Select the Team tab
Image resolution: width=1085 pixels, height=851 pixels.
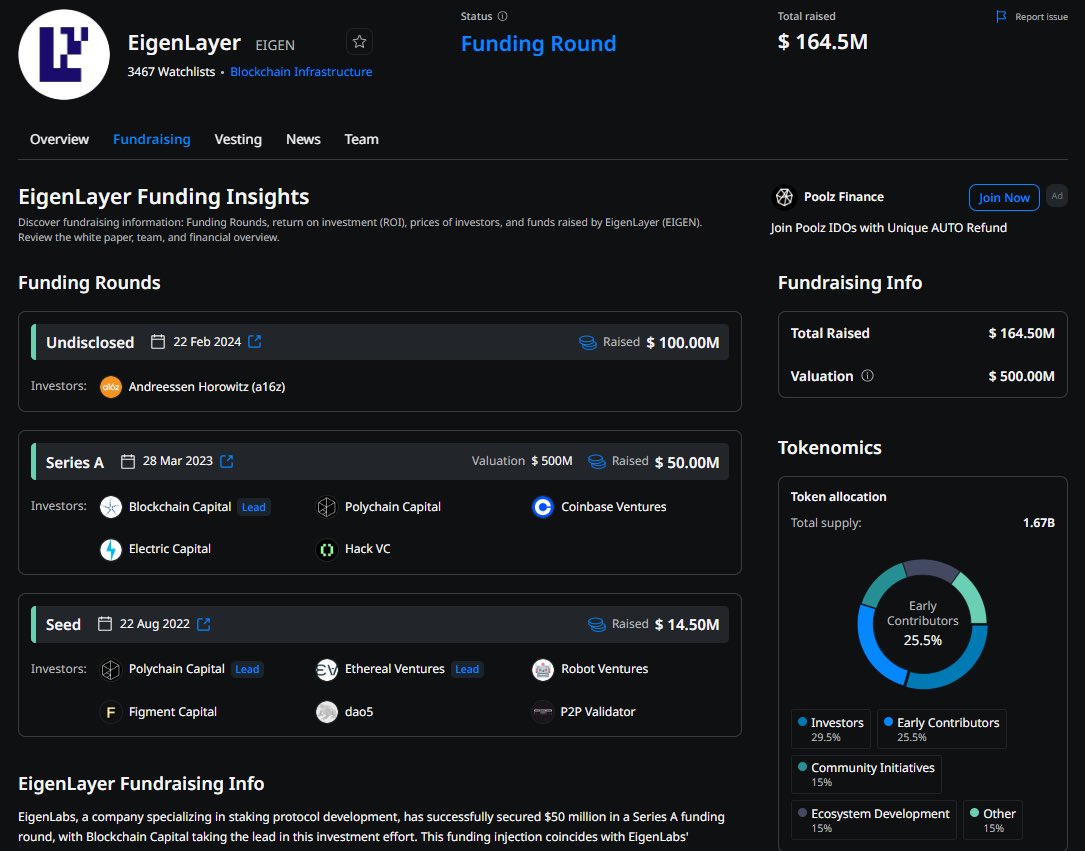(361, 139)
